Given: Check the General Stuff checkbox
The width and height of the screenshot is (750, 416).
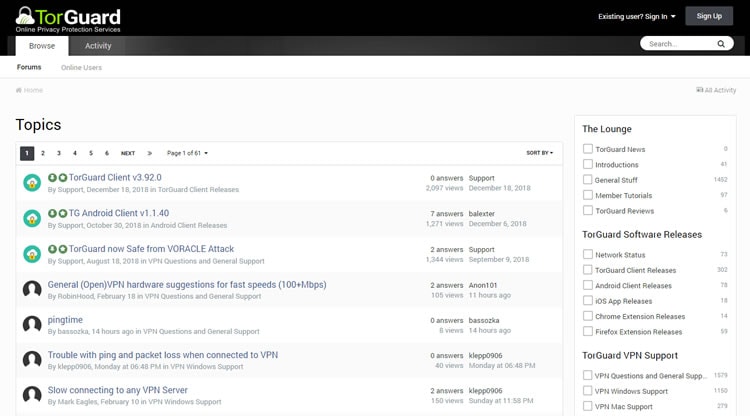Looking at the screenshot, I should [x=588, y=179].
